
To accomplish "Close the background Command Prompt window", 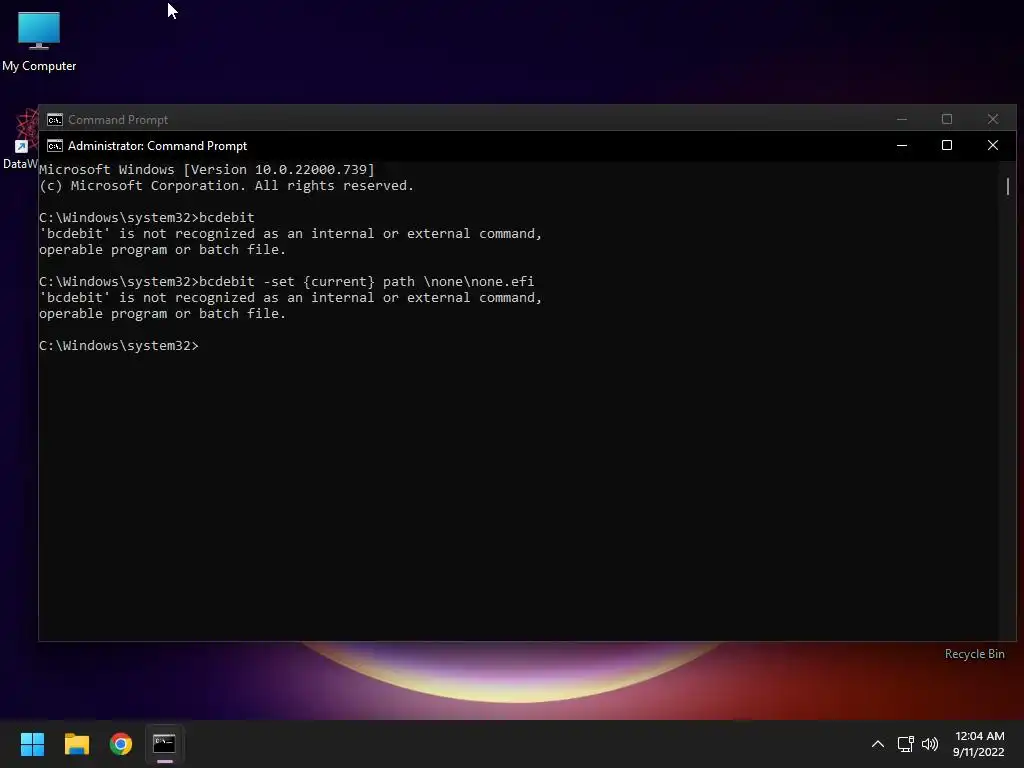I will 993,119.
